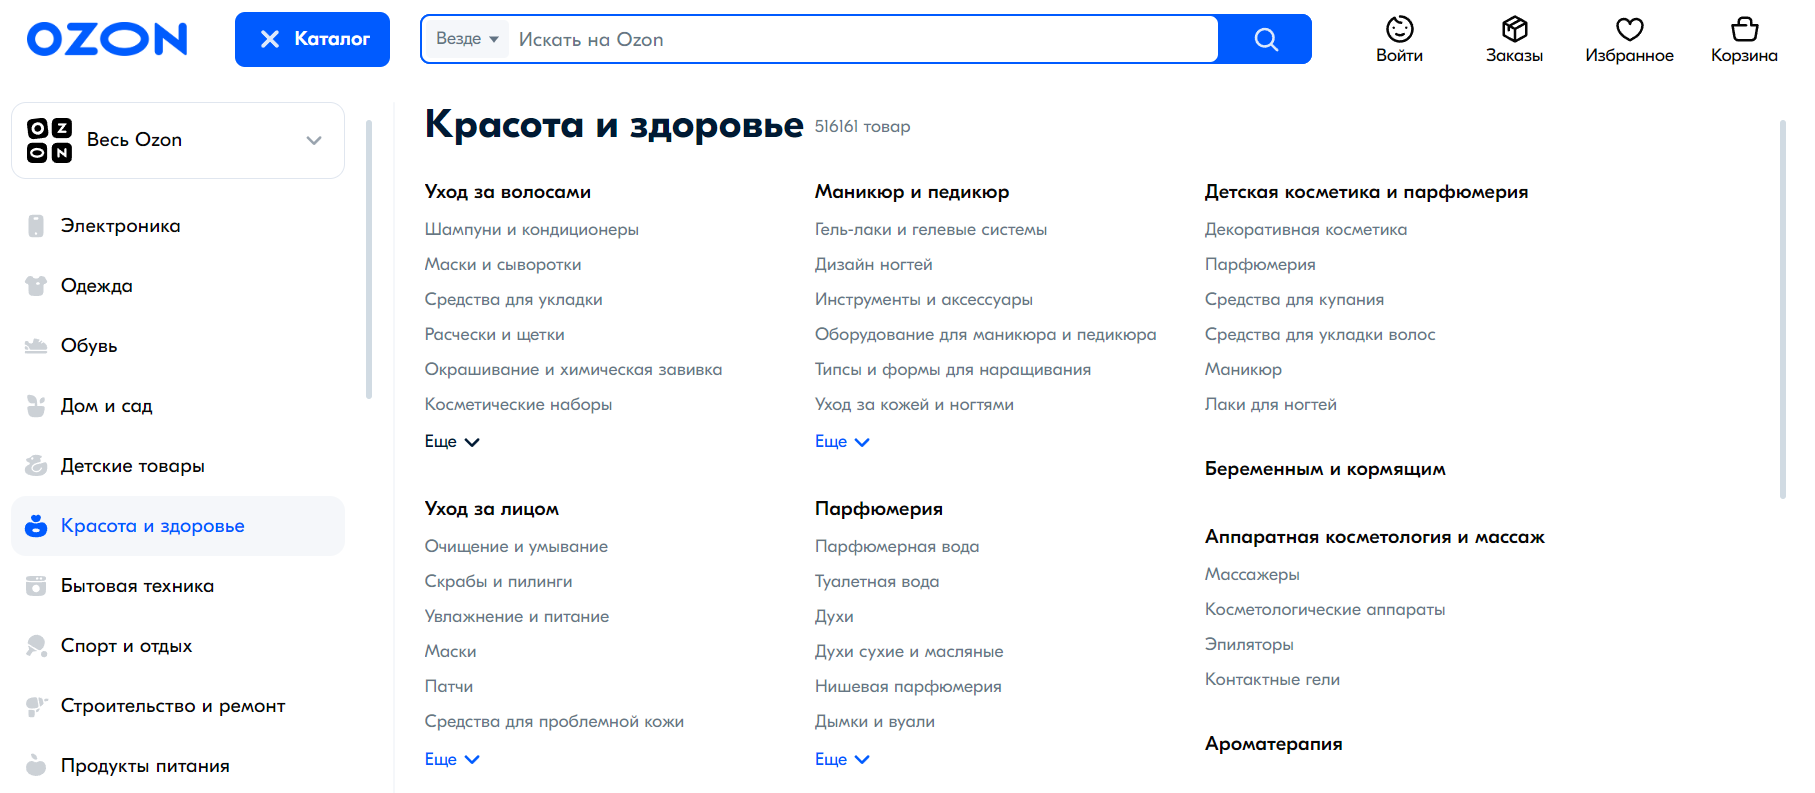Click Контактные гели
The height and width of the screenshot is (793, 1815).
[x=1273, y=680]
